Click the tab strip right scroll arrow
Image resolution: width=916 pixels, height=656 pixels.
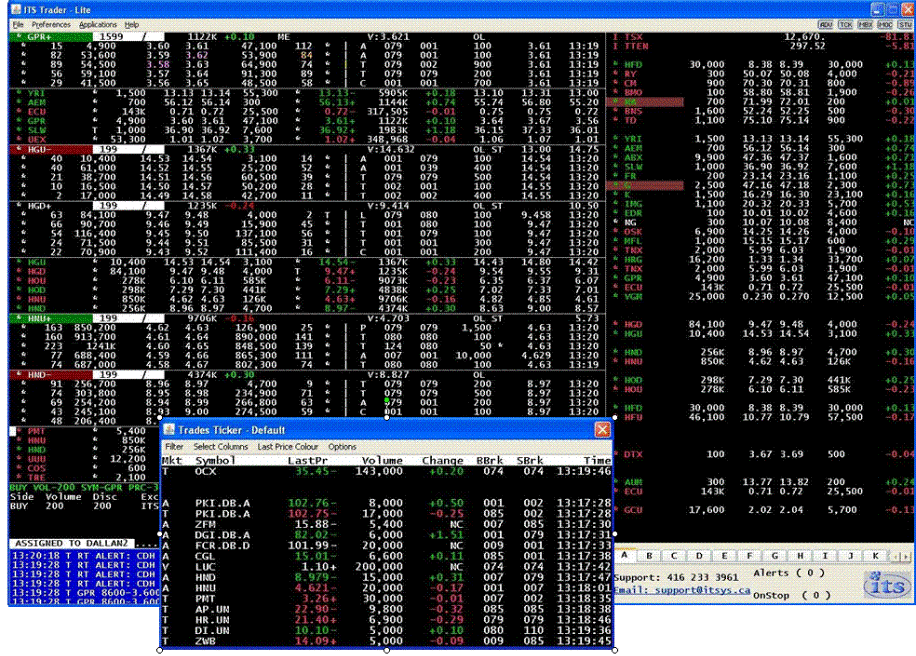(907, 557)
